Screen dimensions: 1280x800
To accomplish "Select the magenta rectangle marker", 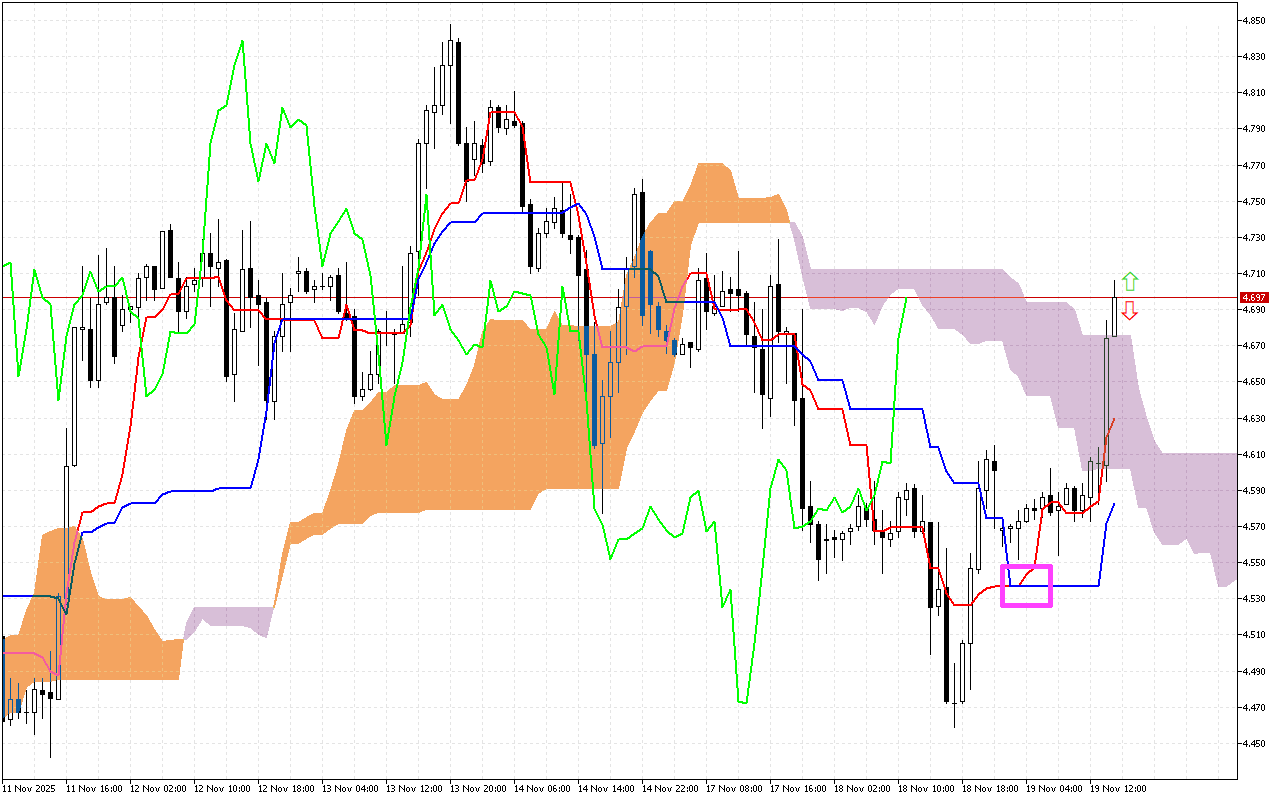I will [x=1026, y=585].
